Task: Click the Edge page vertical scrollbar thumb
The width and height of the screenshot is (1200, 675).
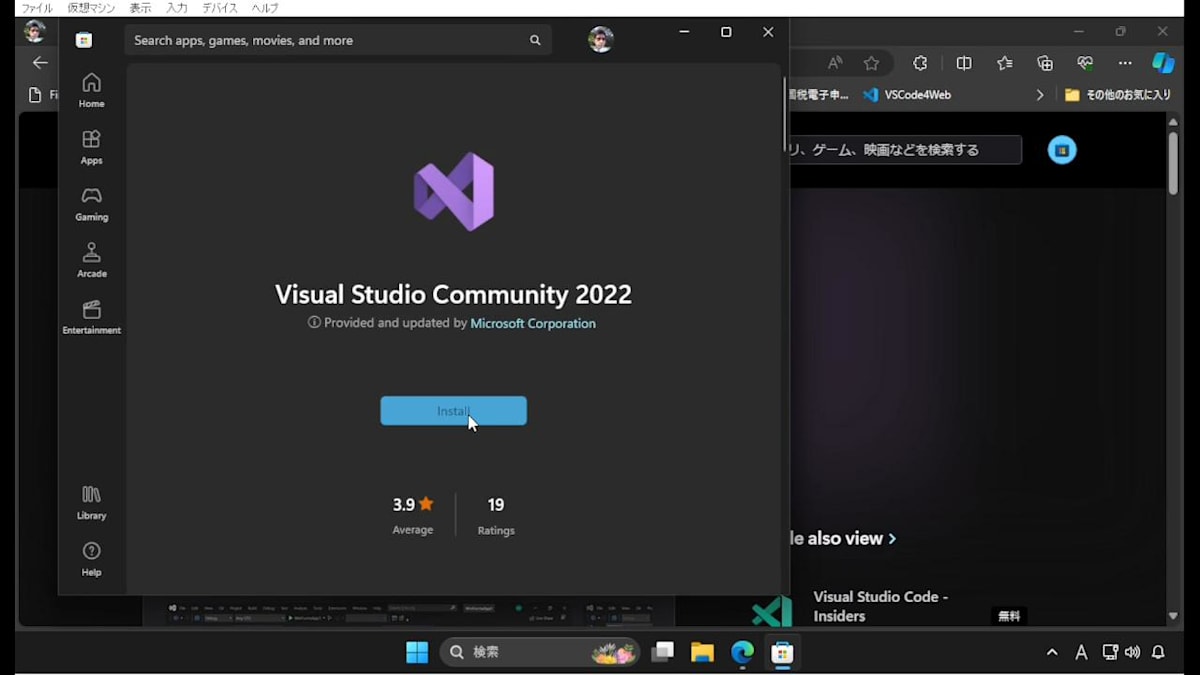Action: point(1173,162)
